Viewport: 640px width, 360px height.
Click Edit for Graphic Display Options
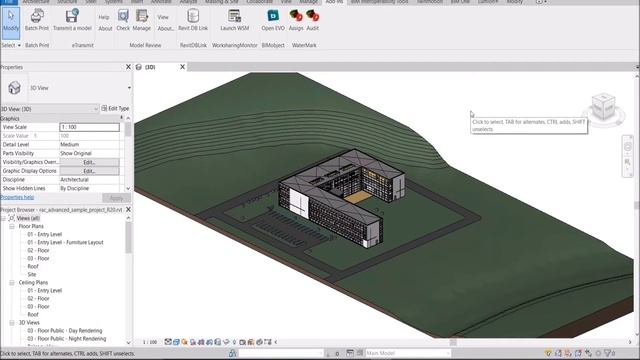click(89, 171)
